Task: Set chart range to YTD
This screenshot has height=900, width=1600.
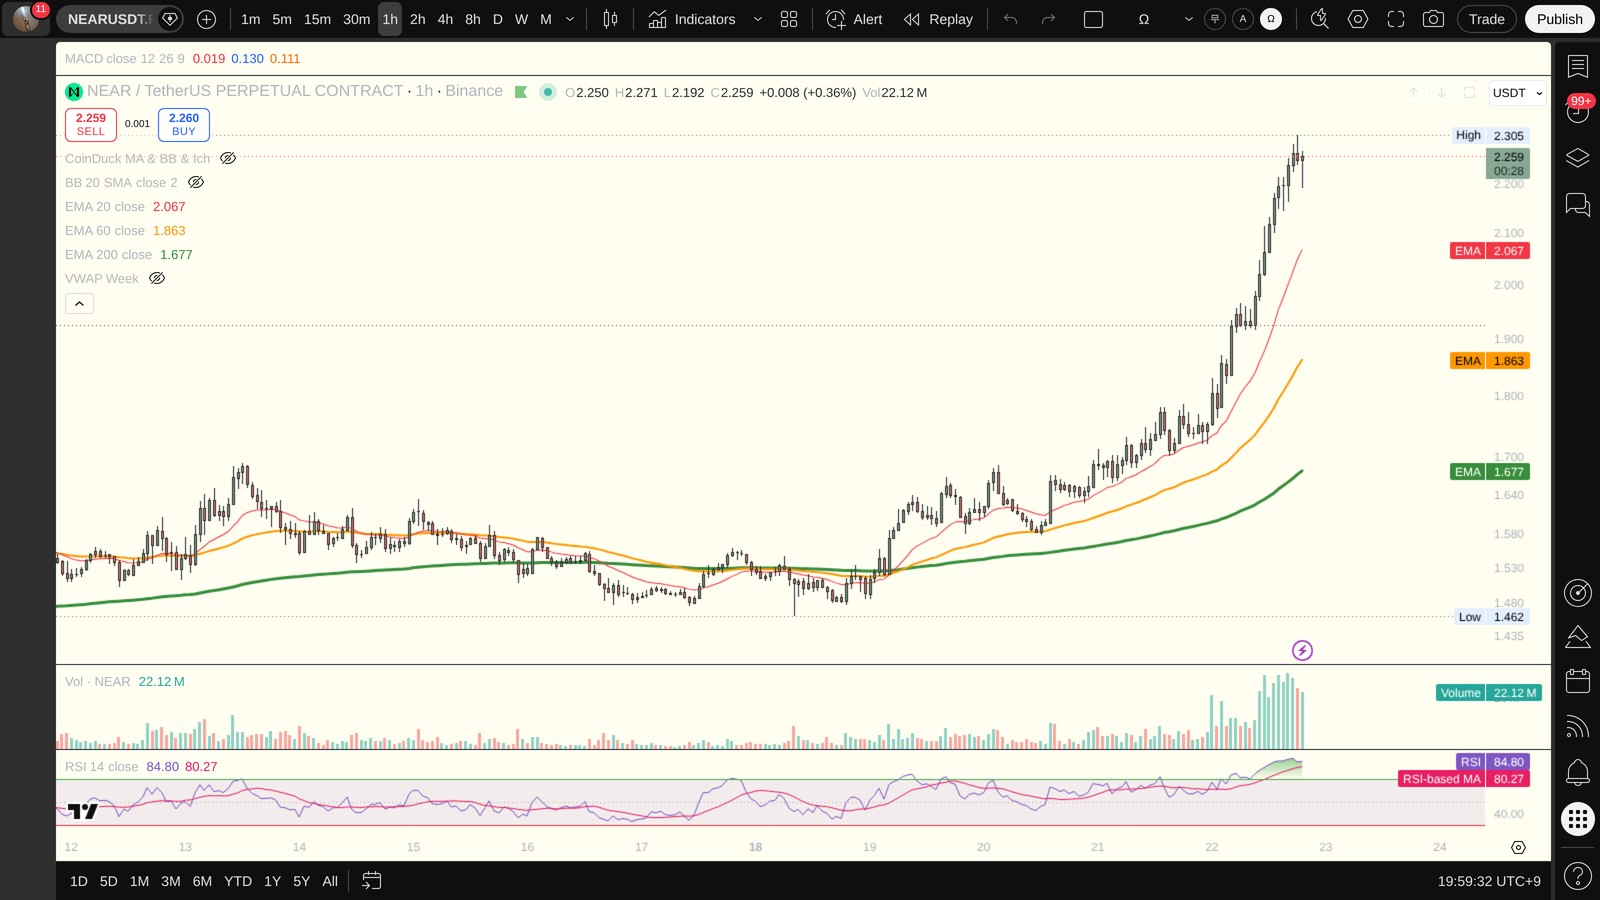Action: point(238,881)
